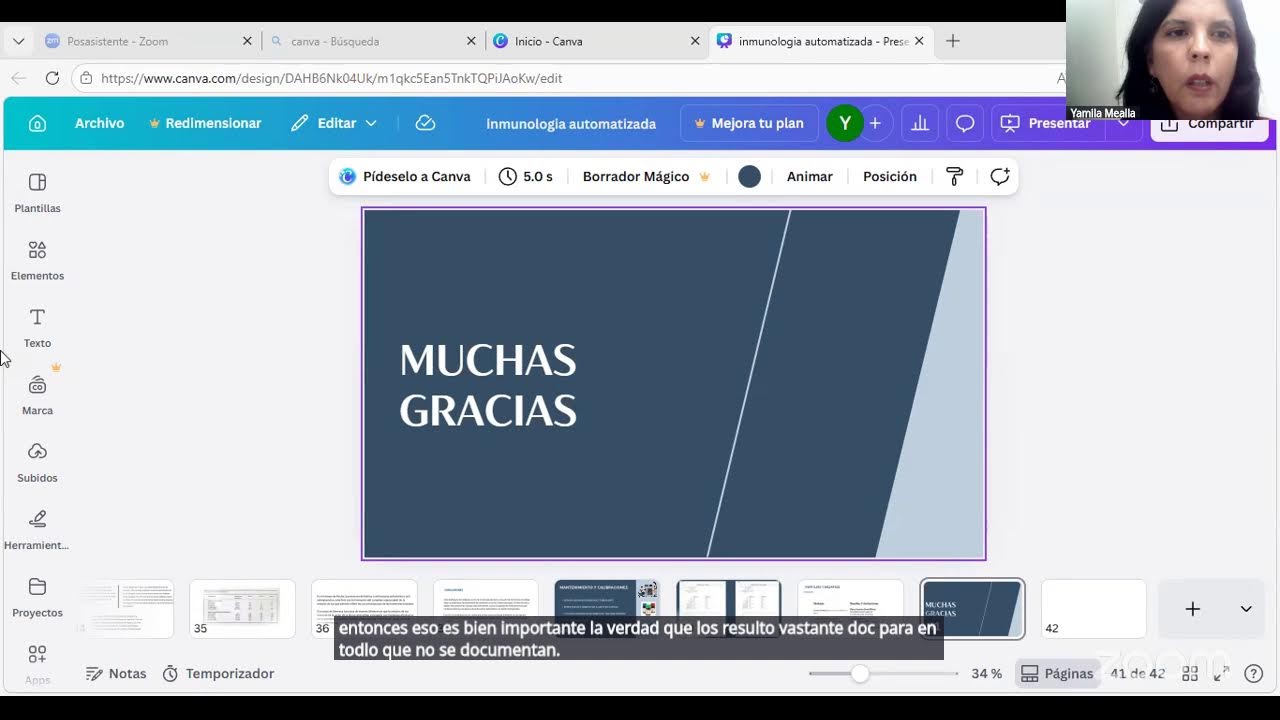Open browser tab search chevron

18,41
